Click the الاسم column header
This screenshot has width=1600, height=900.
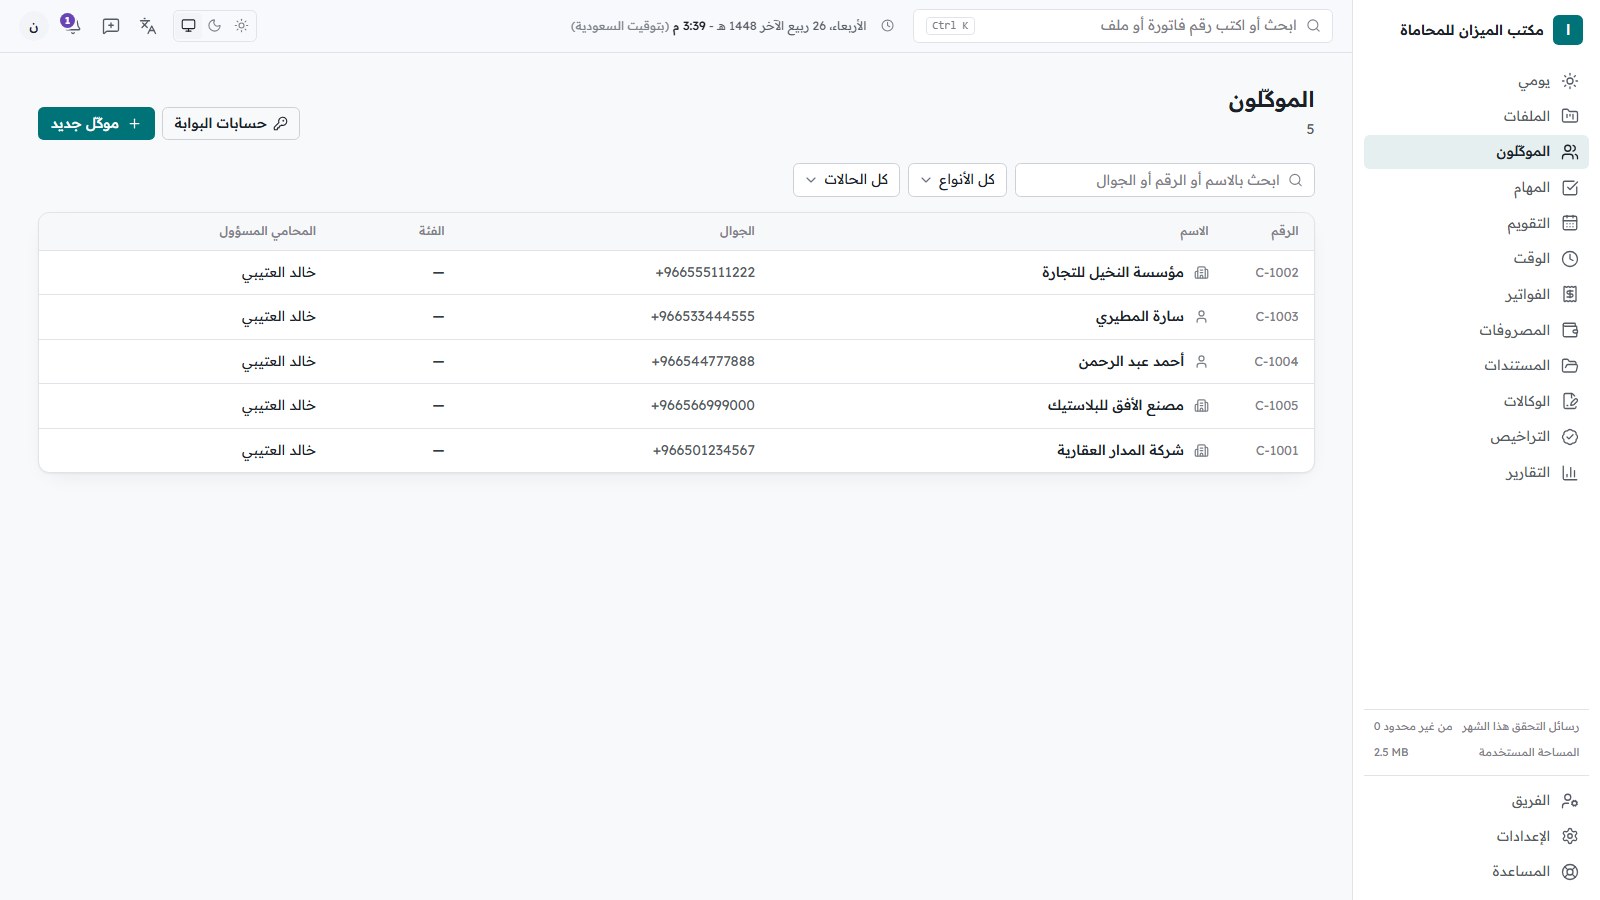(1194, 231)
